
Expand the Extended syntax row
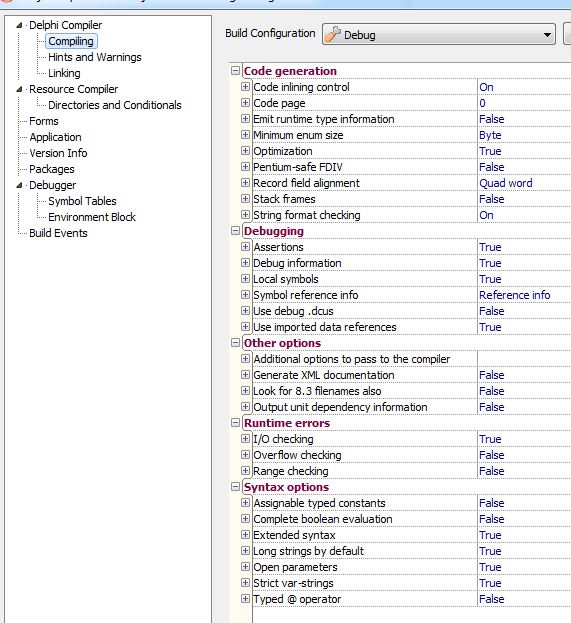point(246,535)
